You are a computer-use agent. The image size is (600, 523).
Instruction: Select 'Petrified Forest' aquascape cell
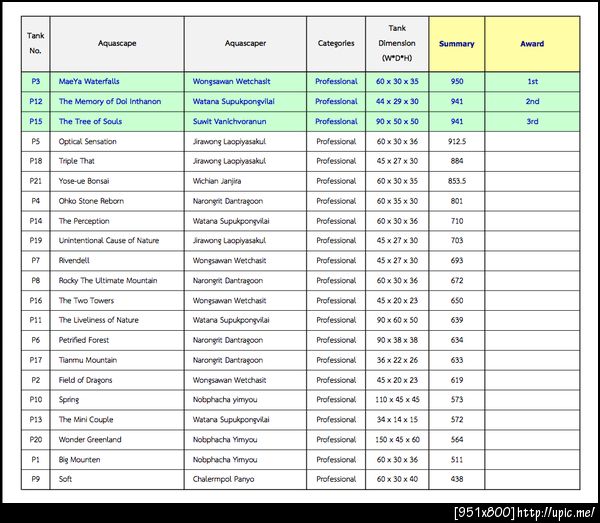(117, 340)
